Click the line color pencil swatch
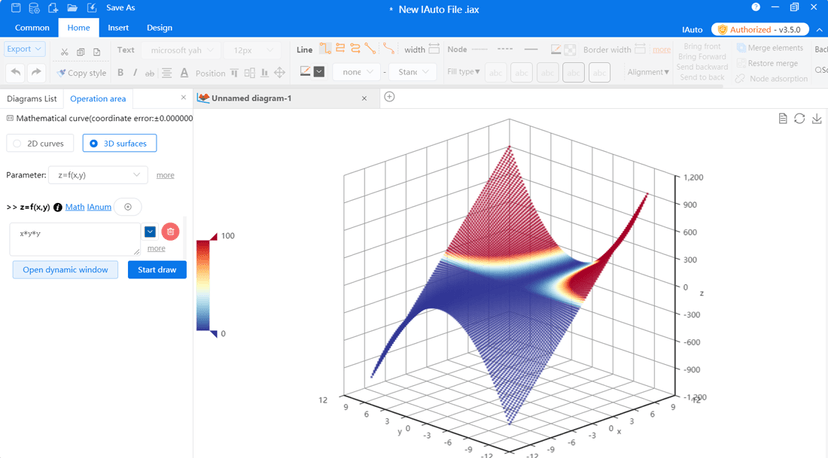Screen dimensions: 828x458 point(305,71)
